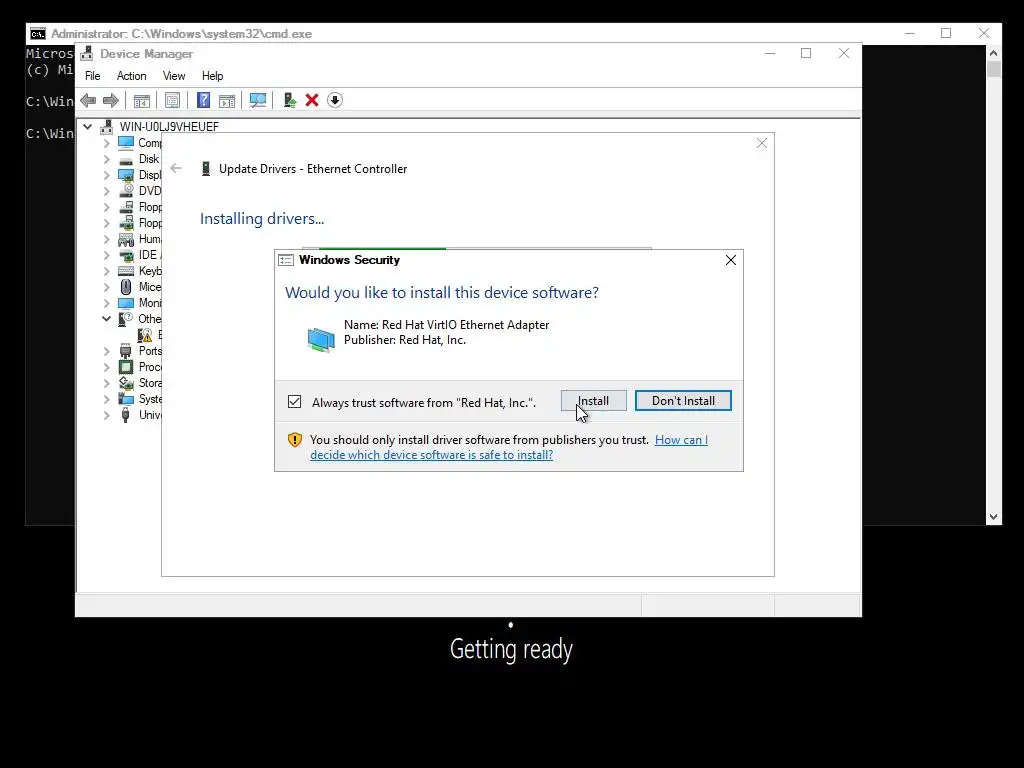Close the Windows Security dialog
The height and width of the screenshot is (768, 1024).
point(731,260)
